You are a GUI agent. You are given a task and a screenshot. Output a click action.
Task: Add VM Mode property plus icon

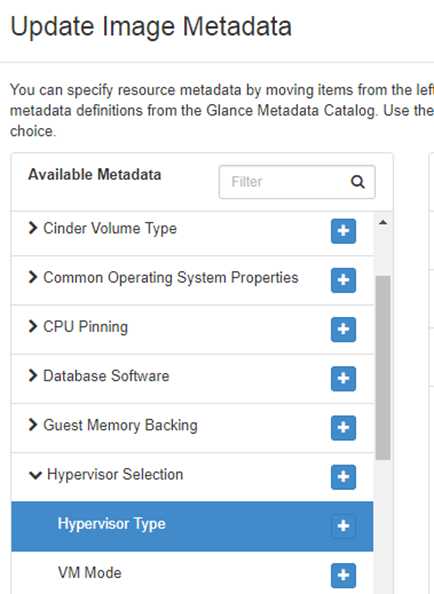[x=343, y=575]
